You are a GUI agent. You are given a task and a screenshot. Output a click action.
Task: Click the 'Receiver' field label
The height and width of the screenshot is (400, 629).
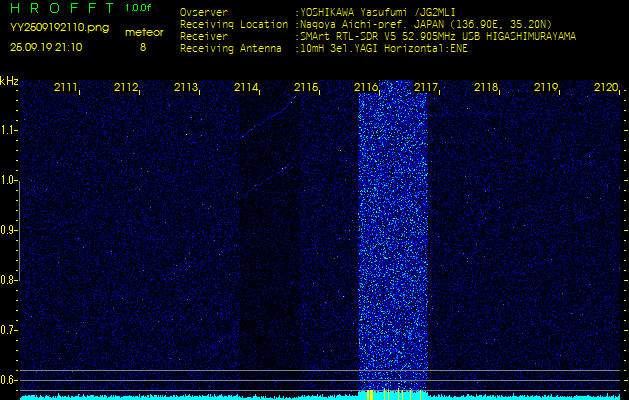204,37
